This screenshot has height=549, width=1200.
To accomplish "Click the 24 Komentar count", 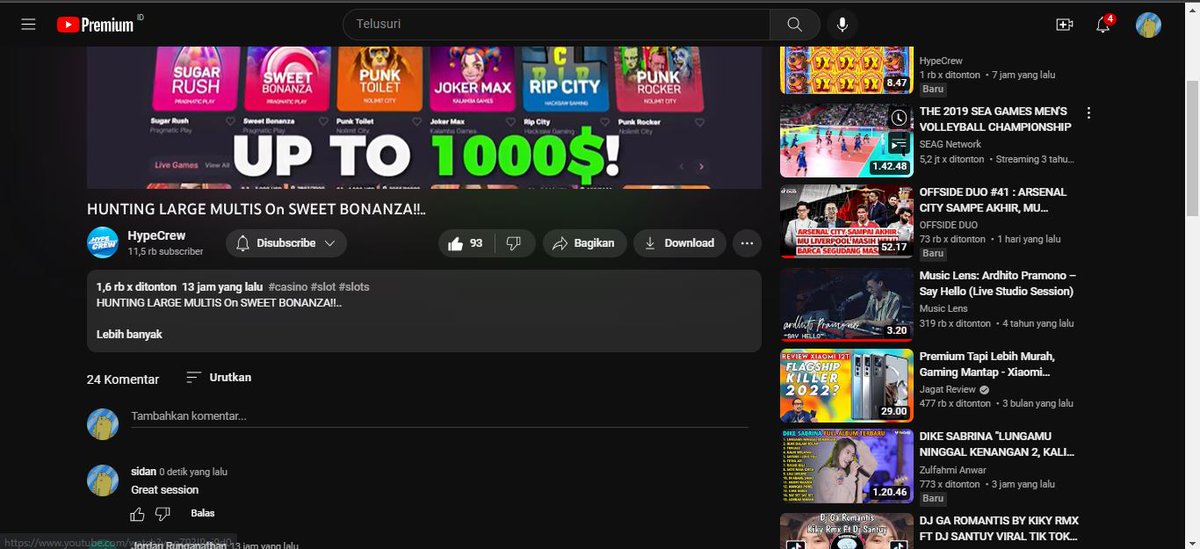I will tap(123, 380).
